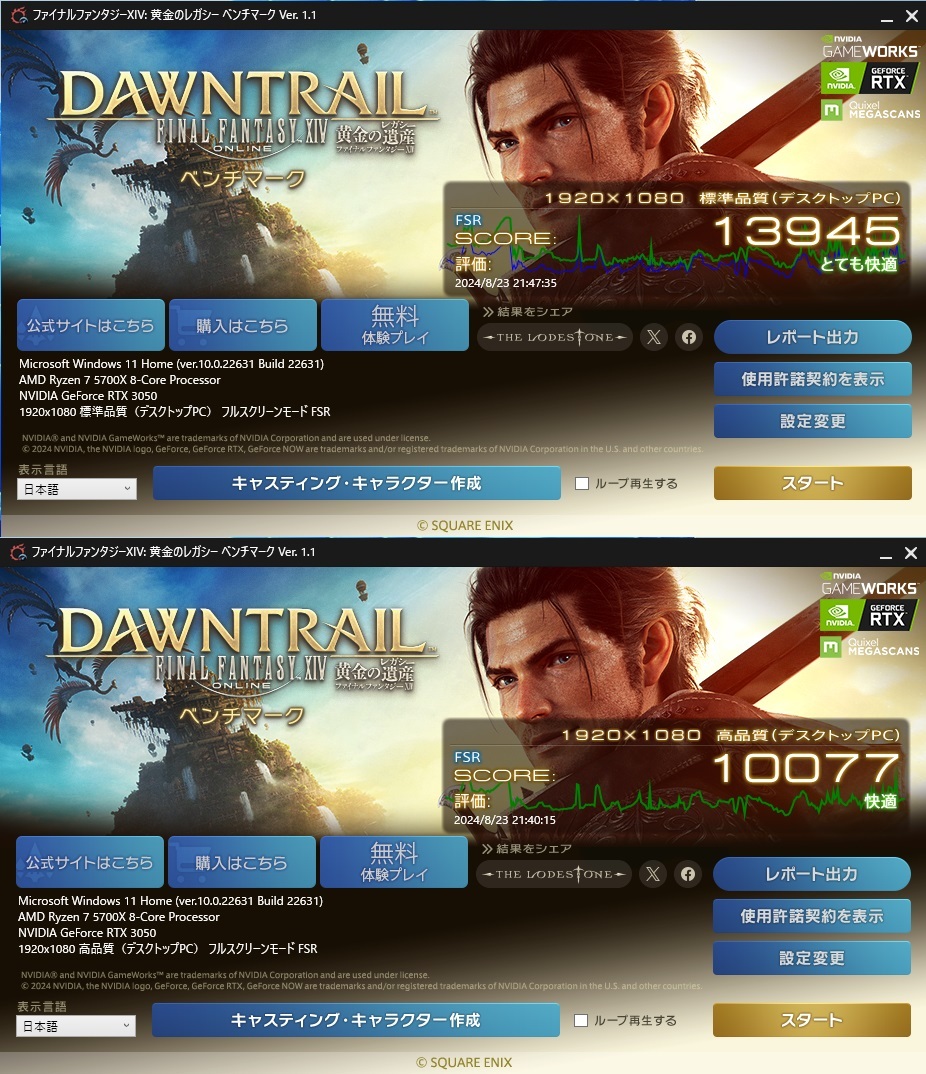Click X share icon in lower window

tap(653, 874)
